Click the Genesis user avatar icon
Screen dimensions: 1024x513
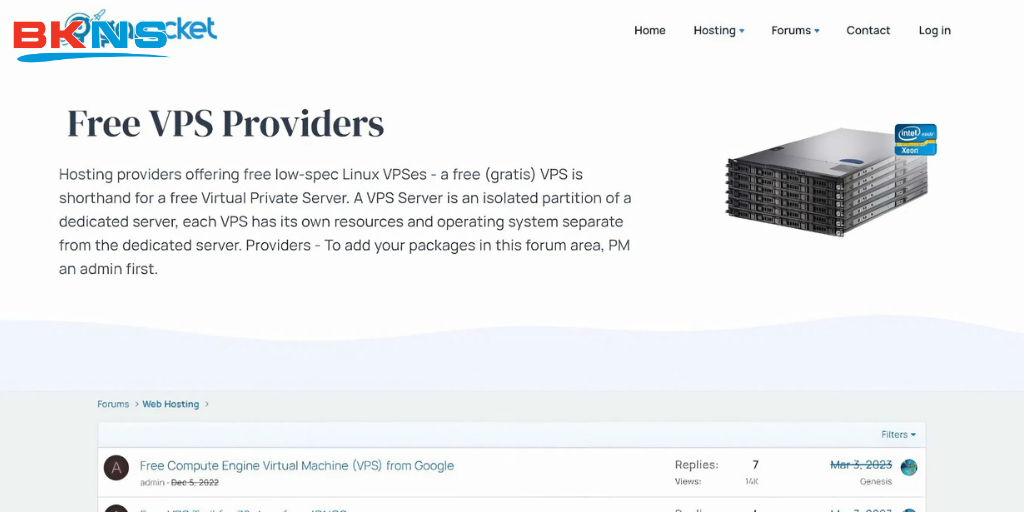click(909, 467)
